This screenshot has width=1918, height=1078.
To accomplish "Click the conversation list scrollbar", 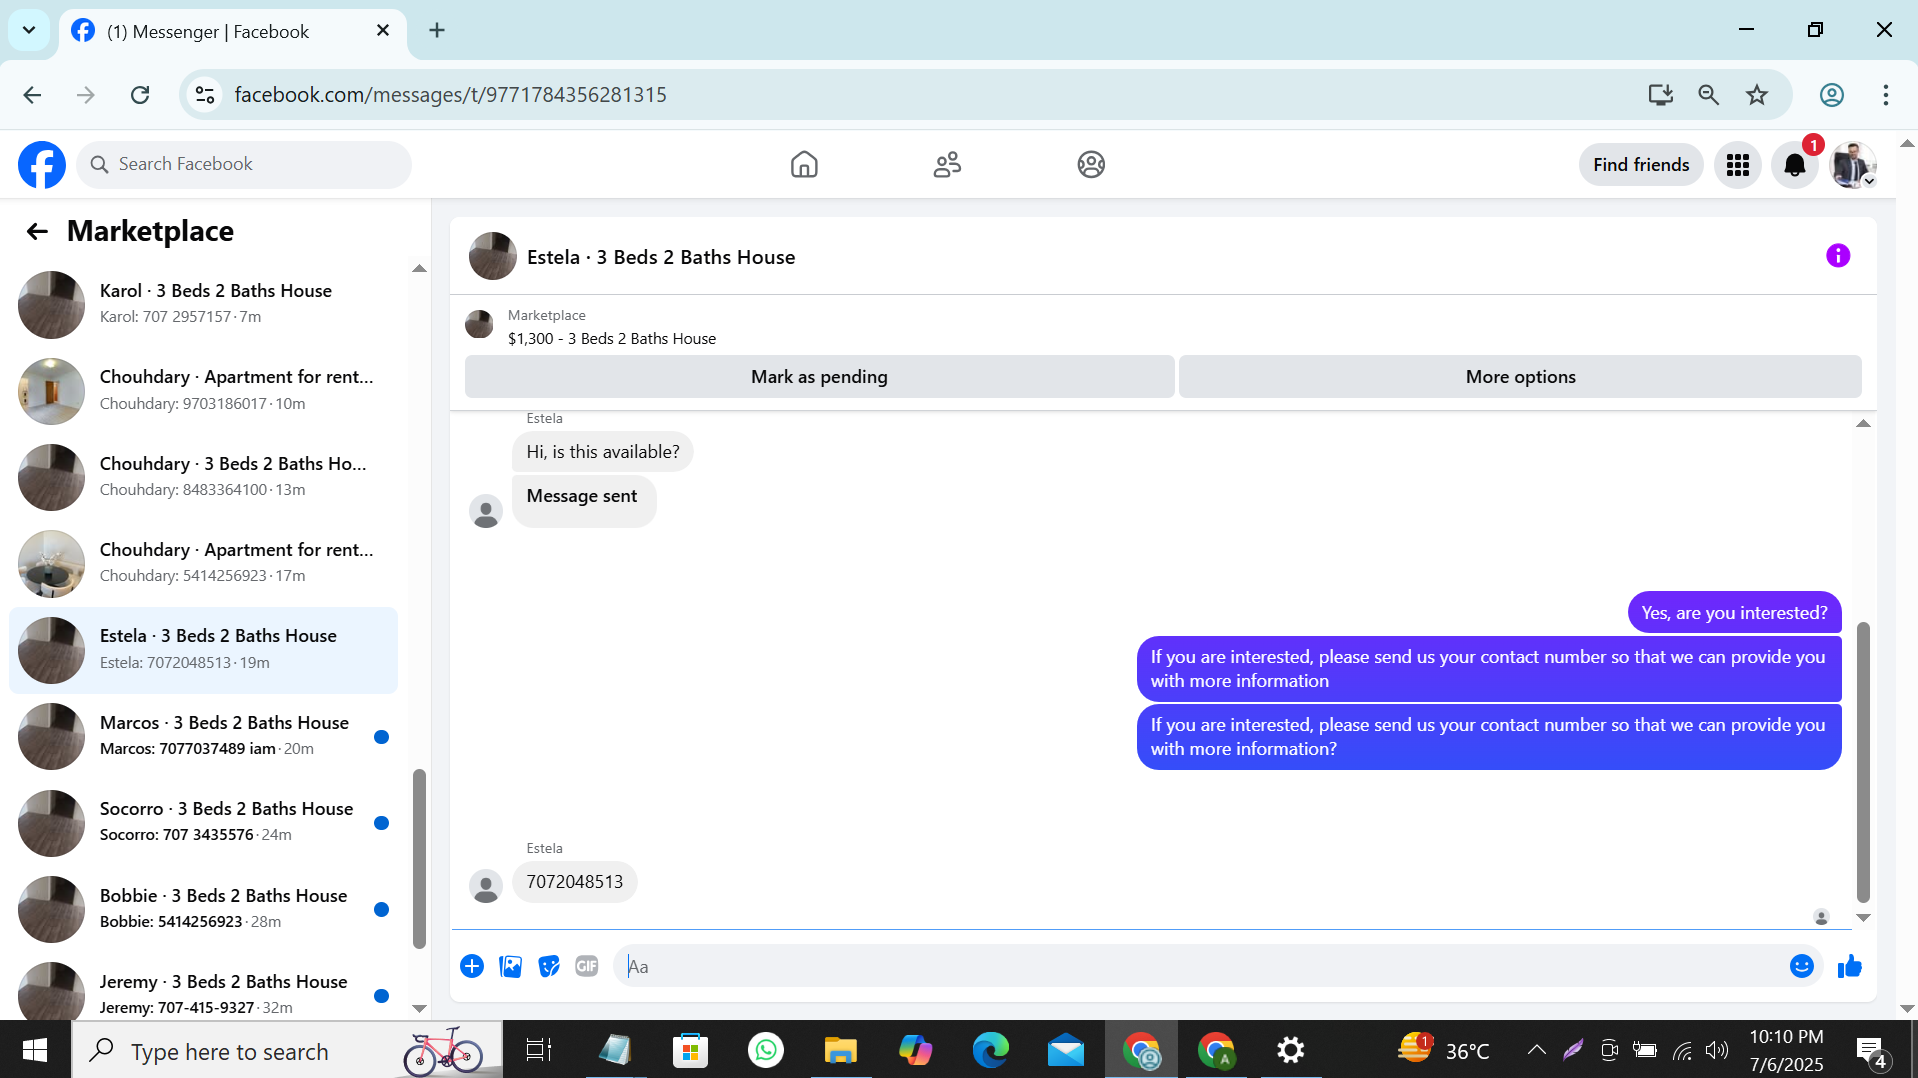I will click(x=419, y=858).
